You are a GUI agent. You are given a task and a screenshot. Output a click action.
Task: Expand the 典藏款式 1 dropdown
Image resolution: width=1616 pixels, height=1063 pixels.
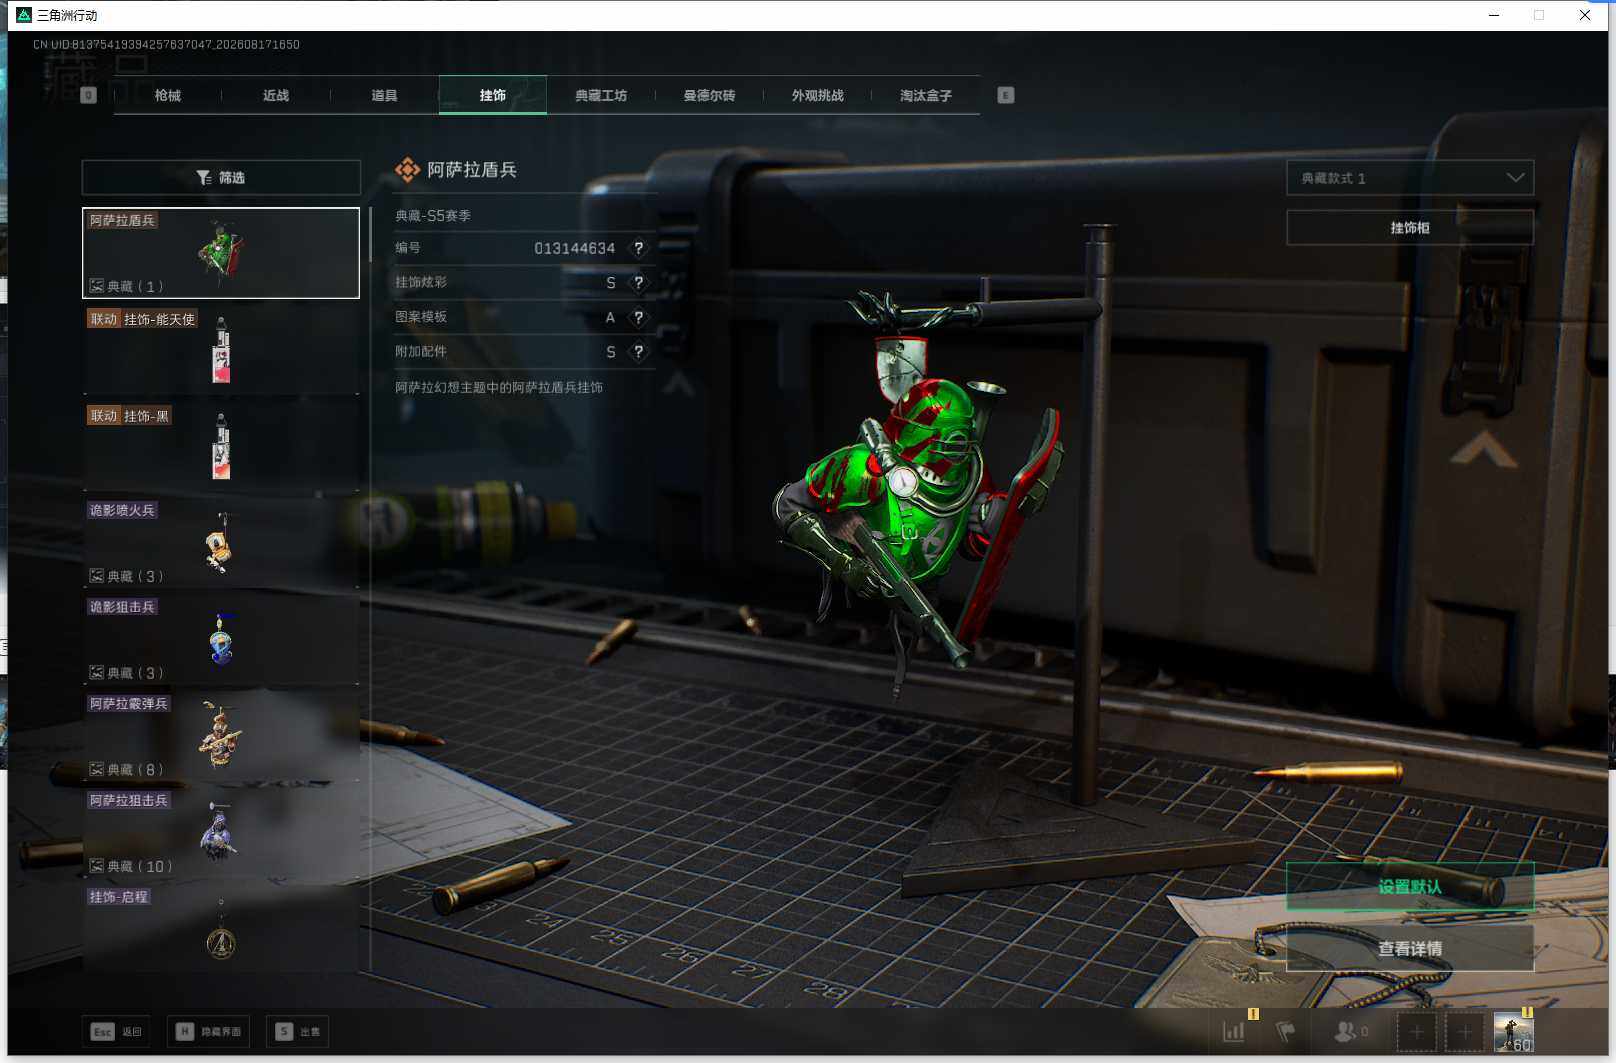pos(1410,178)
